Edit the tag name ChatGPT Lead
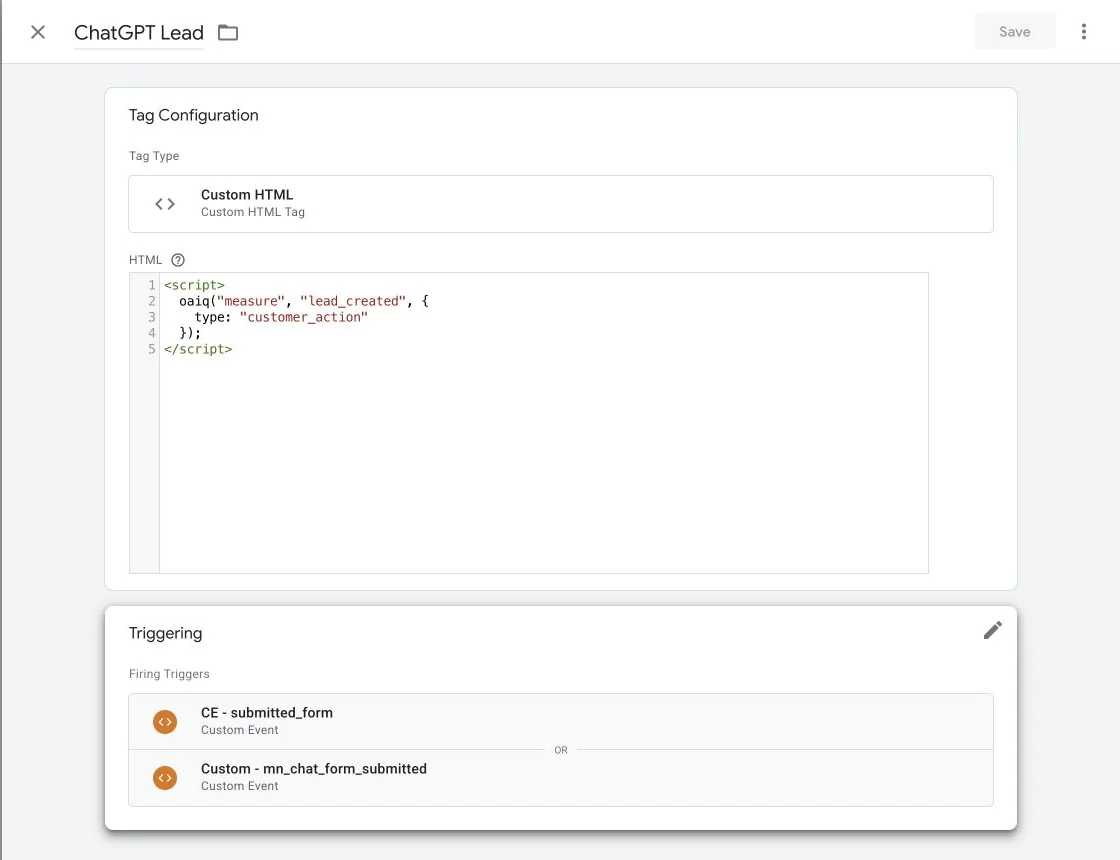 (x=139, y=33)
